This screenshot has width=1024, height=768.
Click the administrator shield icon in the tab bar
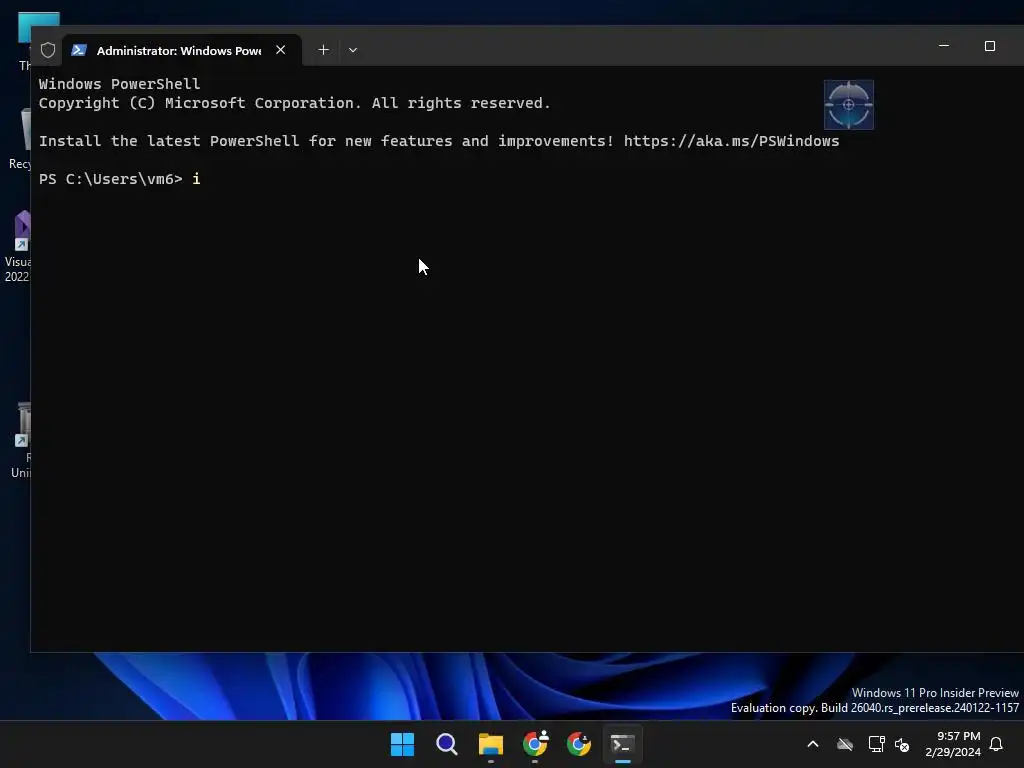point(48,50)
